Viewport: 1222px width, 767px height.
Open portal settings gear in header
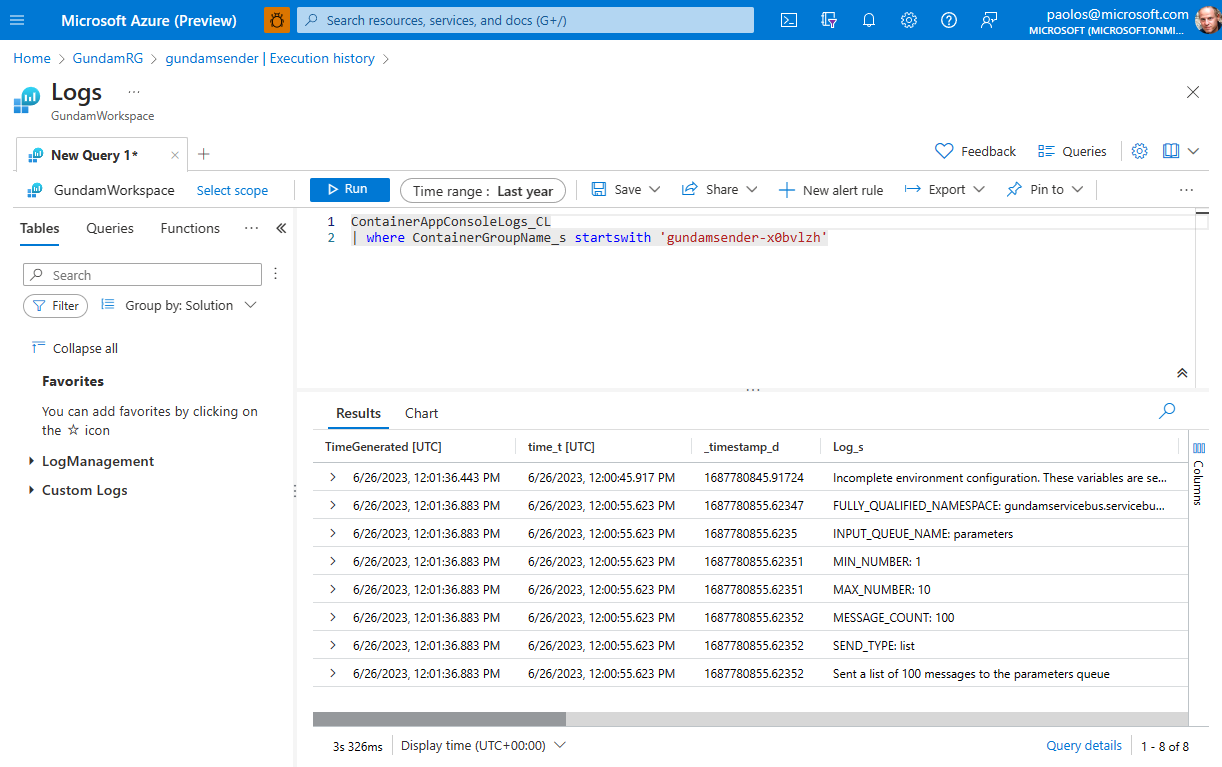pyautogui.click(x=909, y=20)
